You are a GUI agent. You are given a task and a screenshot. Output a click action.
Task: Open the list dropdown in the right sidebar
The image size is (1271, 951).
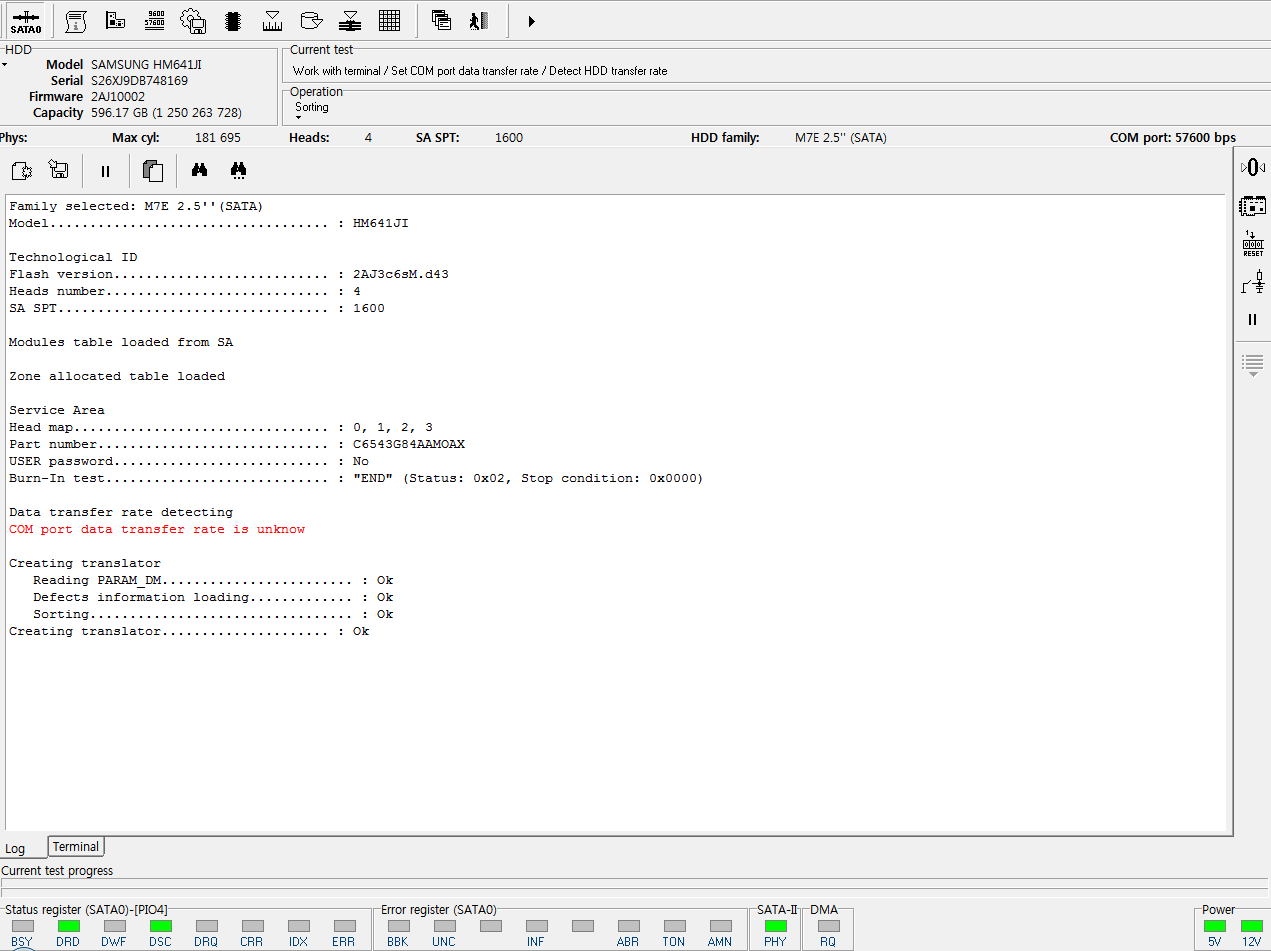[1252, 364]
